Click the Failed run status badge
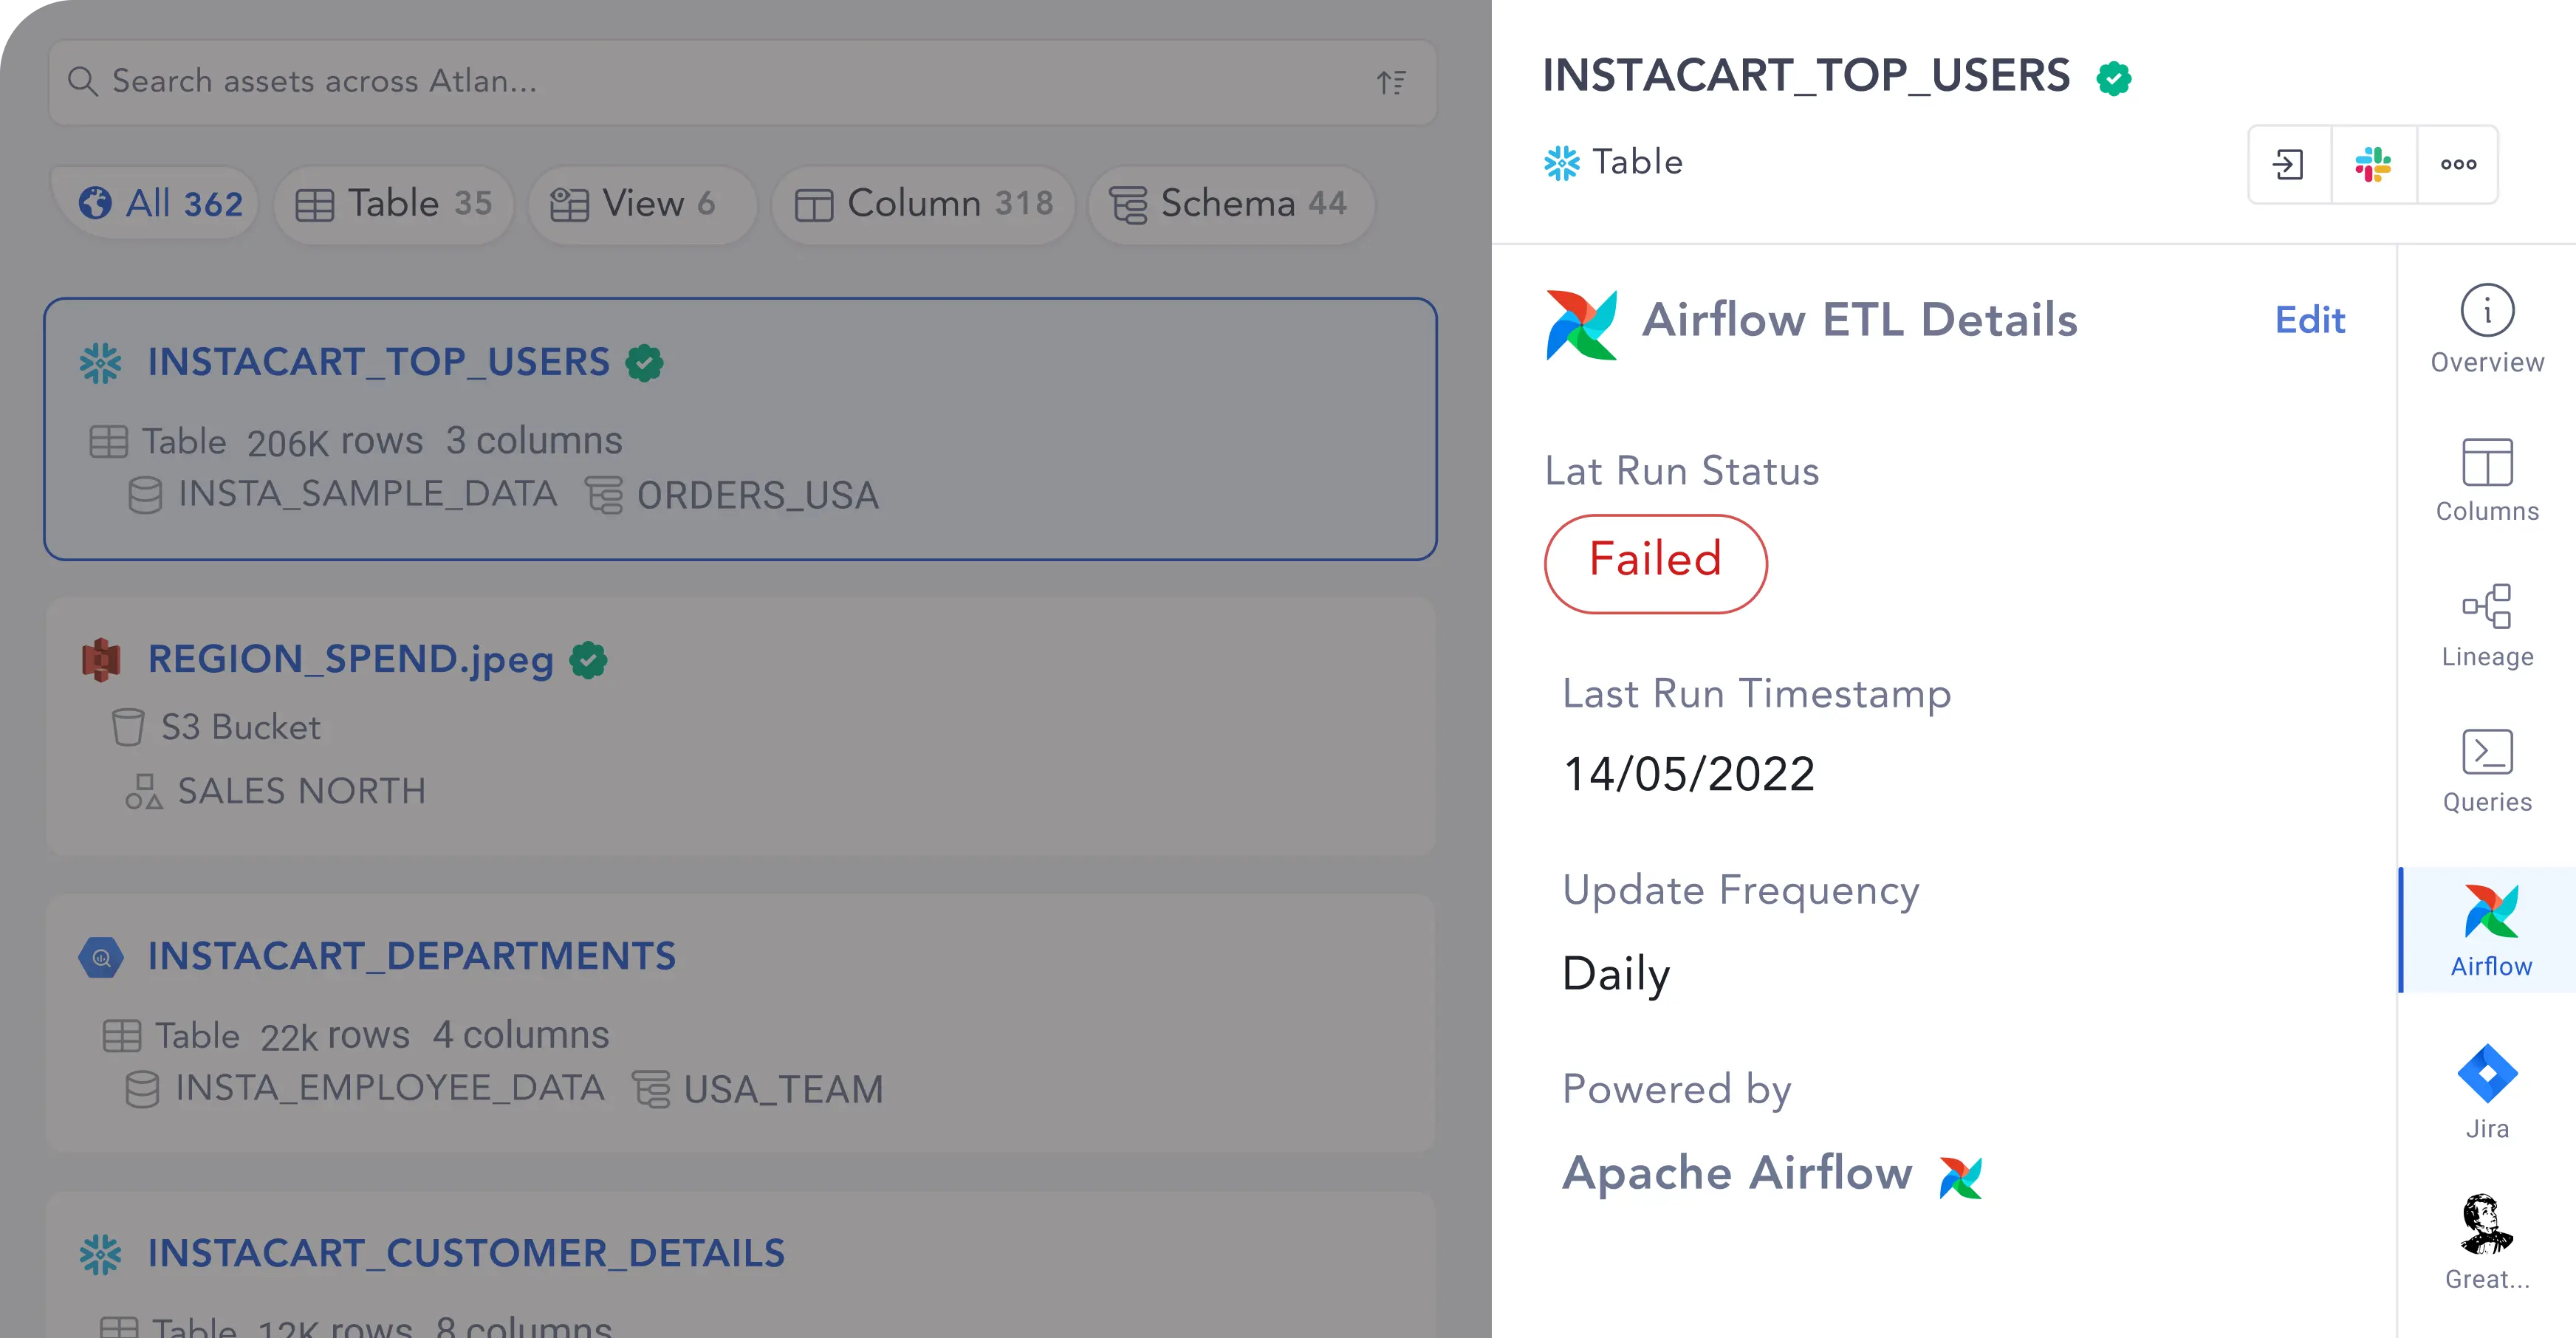Viewport: 2576px width, 1338px height. tap(1655, 563)
